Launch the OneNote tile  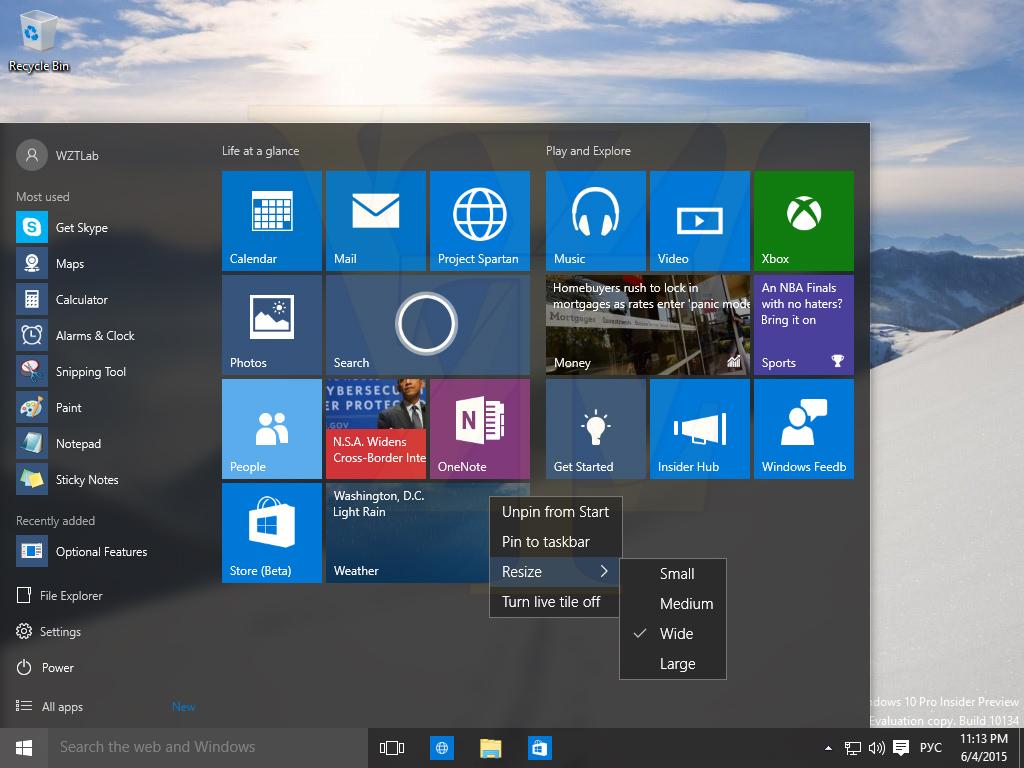(479, 428)
